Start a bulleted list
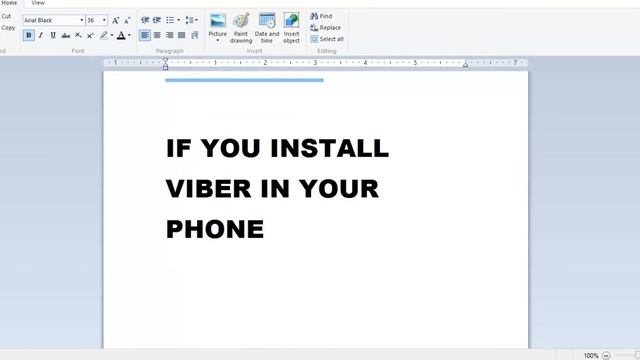Screen dimensions: 640x360 [170, 20]
